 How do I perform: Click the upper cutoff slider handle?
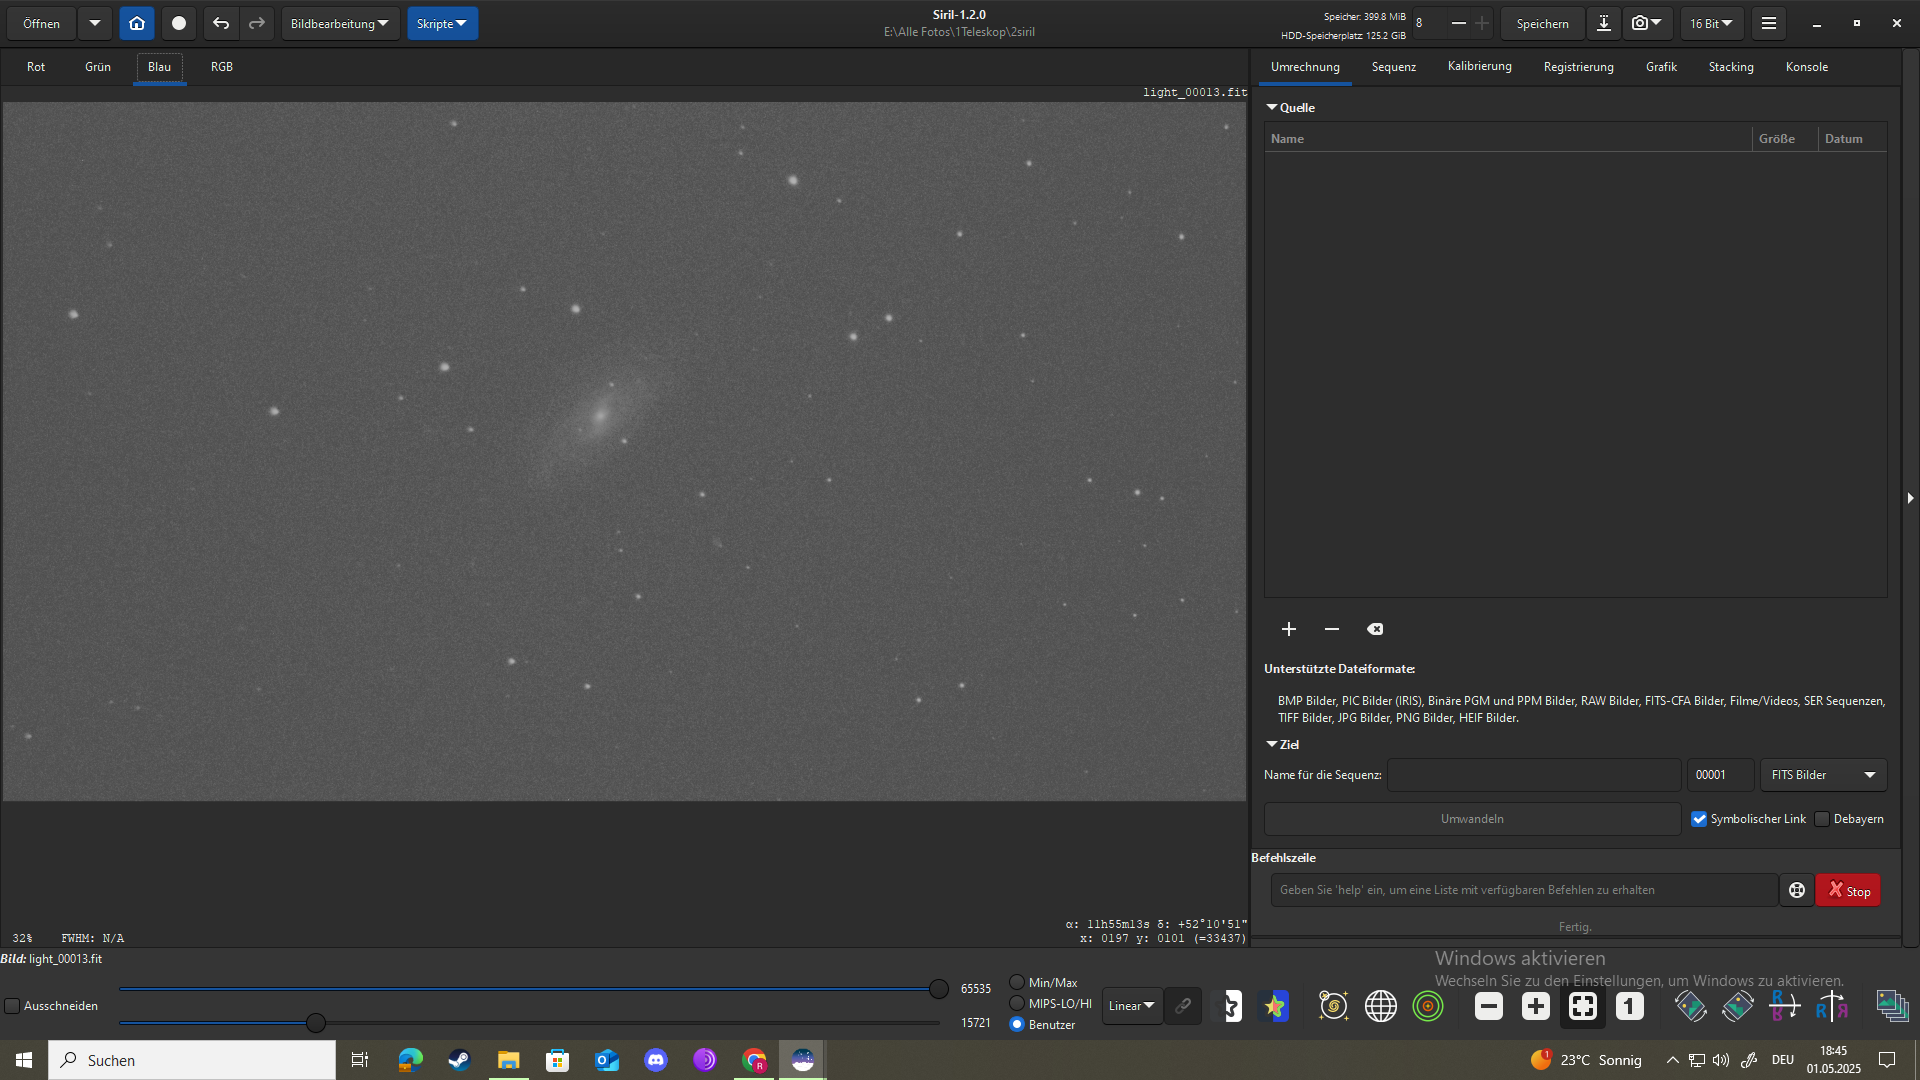[x=938, y=989]
